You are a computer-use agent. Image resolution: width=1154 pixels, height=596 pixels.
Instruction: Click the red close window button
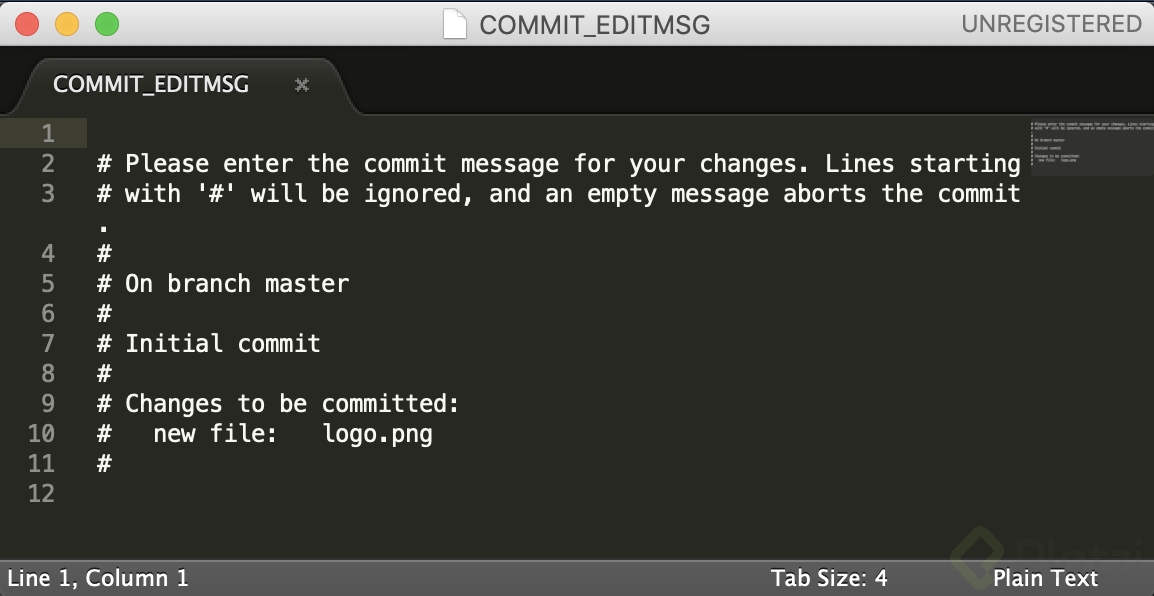point(27,24)
